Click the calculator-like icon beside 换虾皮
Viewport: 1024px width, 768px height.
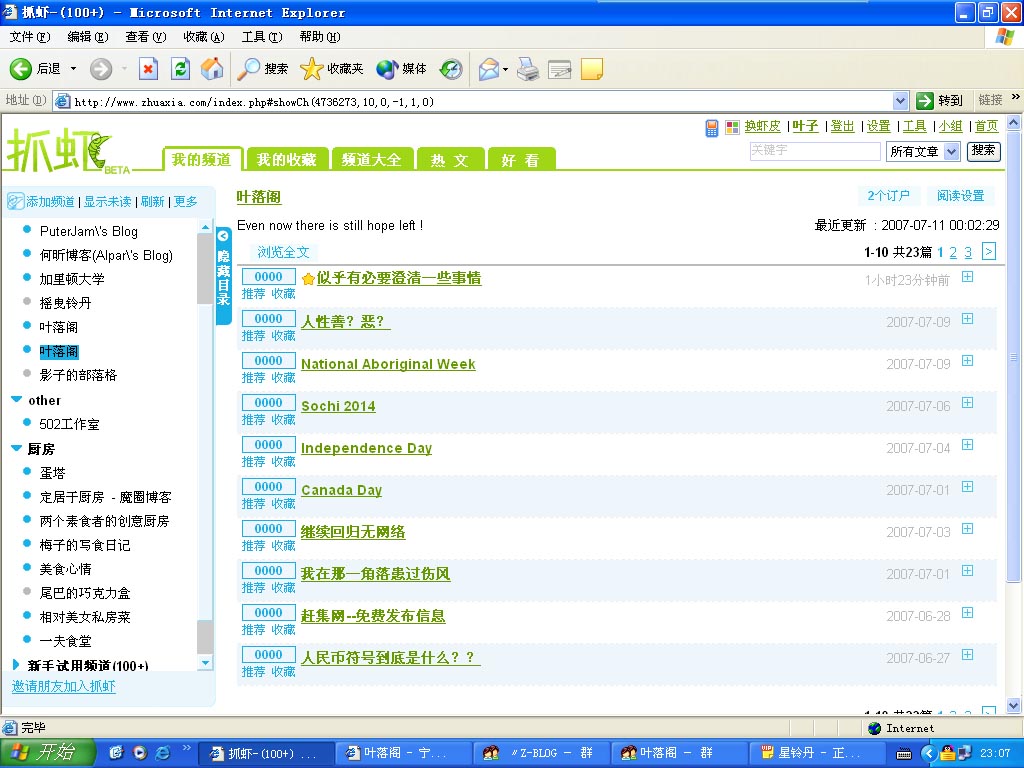(x=712, y=128)
